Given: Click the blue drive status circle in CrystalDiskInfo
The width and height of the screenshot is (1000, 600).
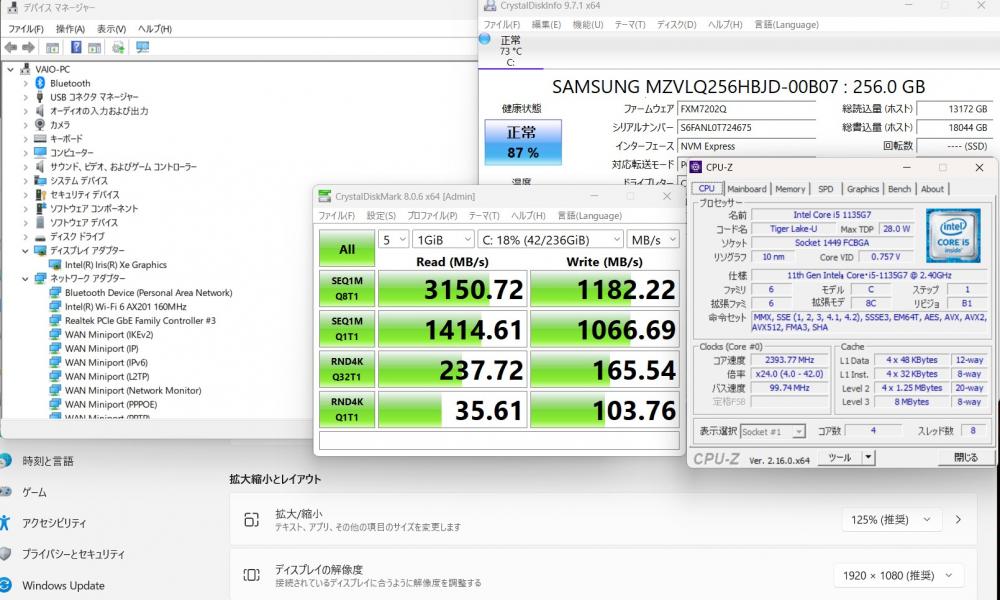Looking at the screenshot, I should (486, 39).
